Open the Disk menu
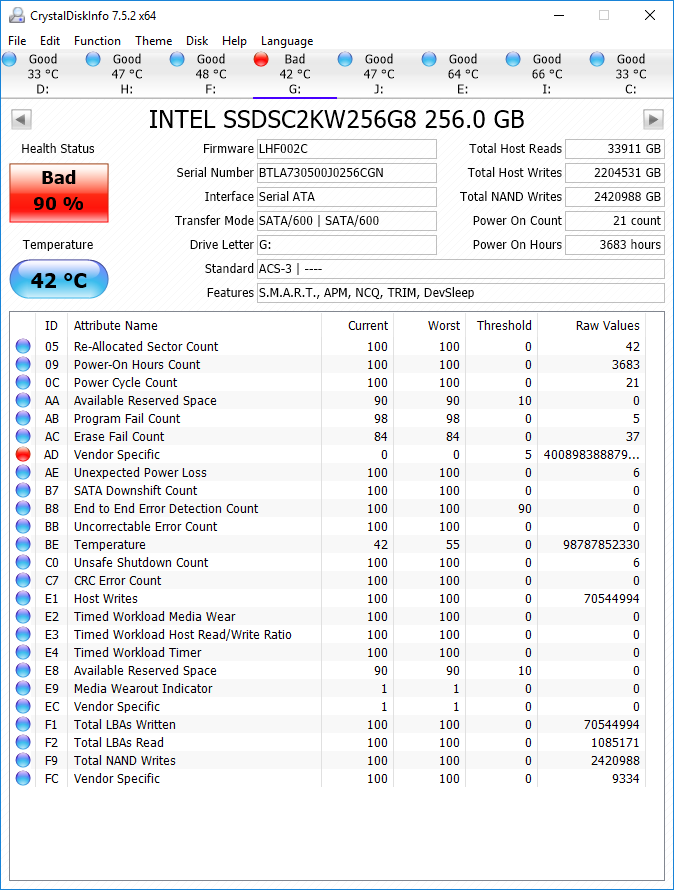Viewport: 674px width, 890px height. coord(197,41)
